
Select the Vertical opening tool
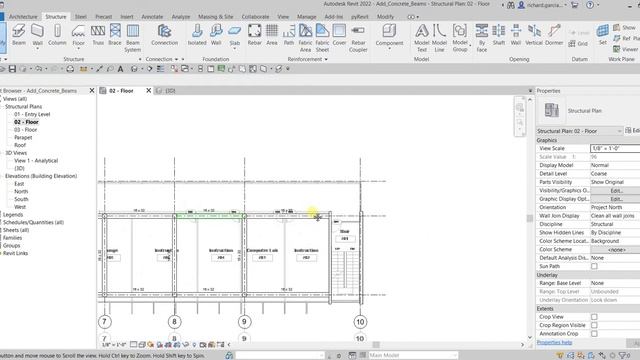pyautogui.click(x=534, y=35)
